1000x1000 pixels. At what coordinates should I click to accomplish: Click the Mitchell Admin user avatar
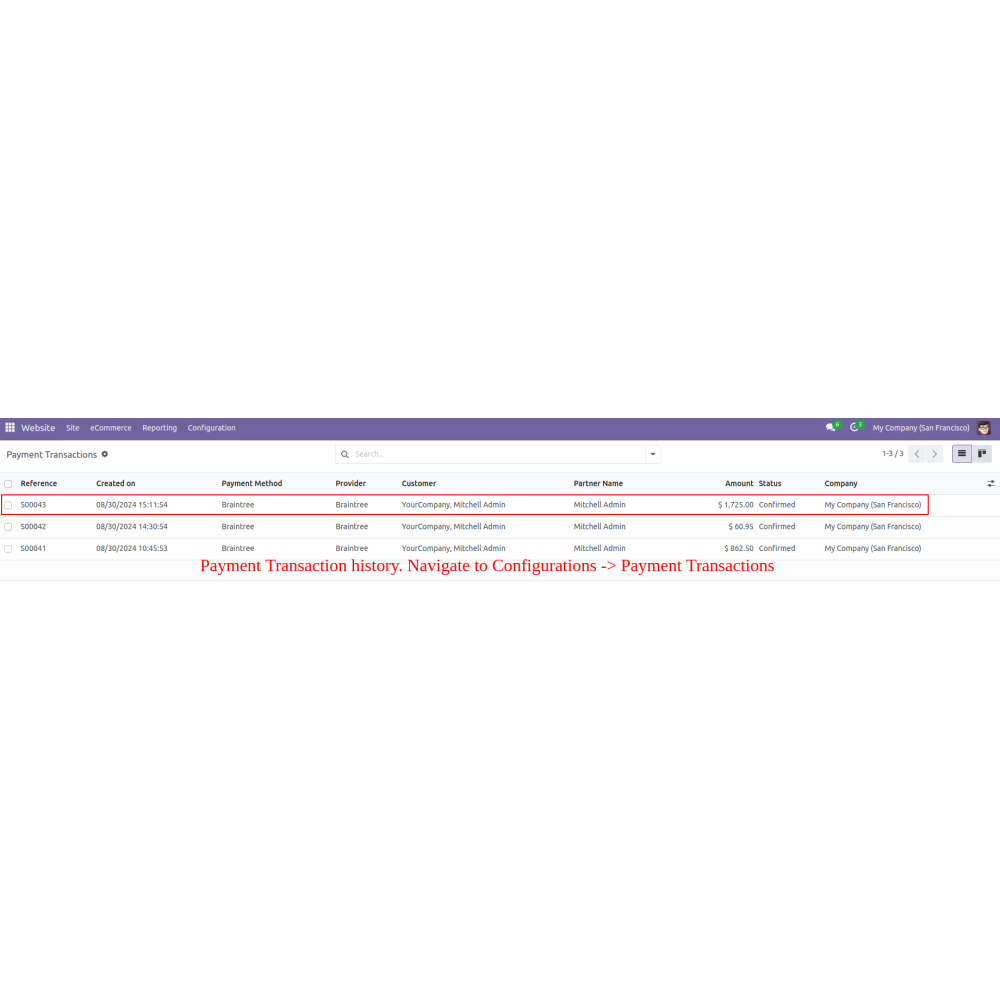coord(985,428)
